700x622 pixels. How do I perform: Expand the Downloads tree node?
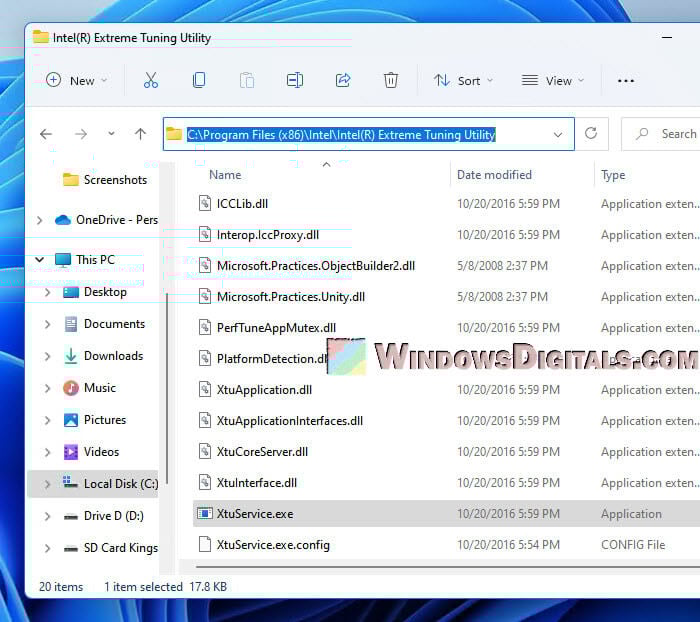47,356
